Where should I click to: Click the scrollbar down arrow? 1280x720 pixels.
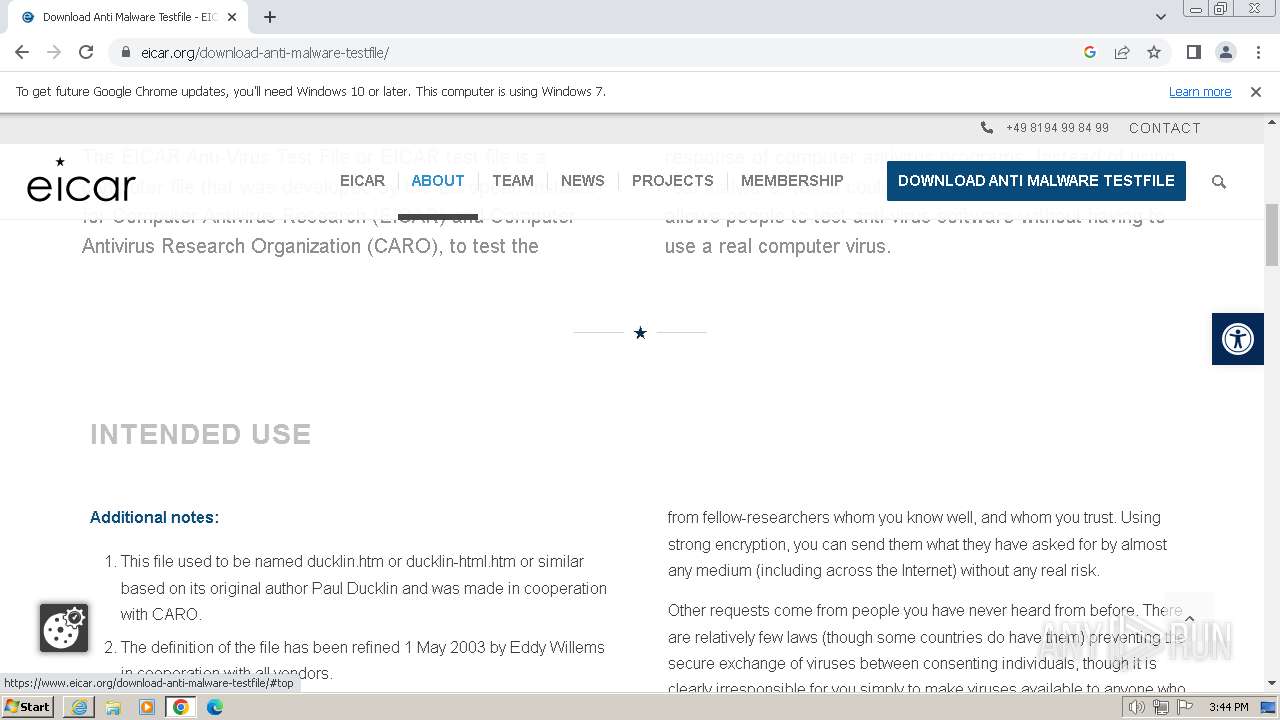click(1272, 684)
